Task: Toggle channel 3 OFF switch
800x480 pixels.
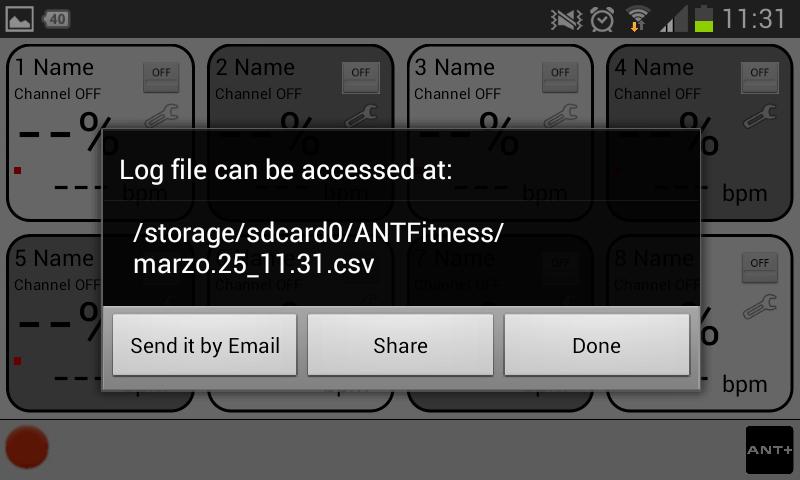Action: pyautogui.click(x=560, y=78)
